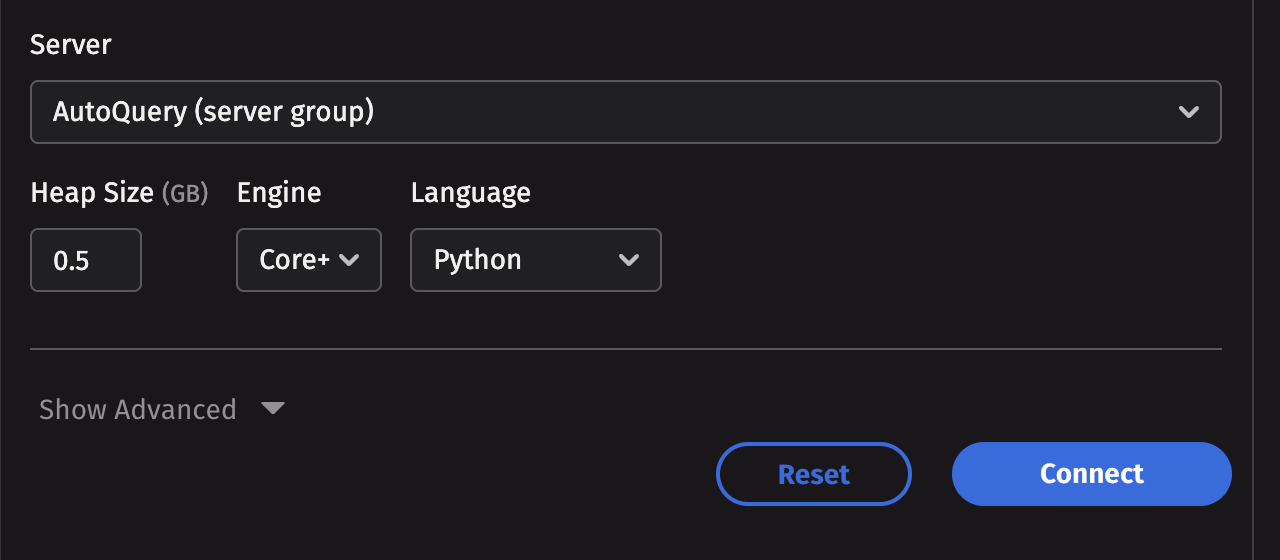1280x560 pixels.
Task: Click the chevron in the Python selector
Action: pyautogui.click(x=629, y=260)
